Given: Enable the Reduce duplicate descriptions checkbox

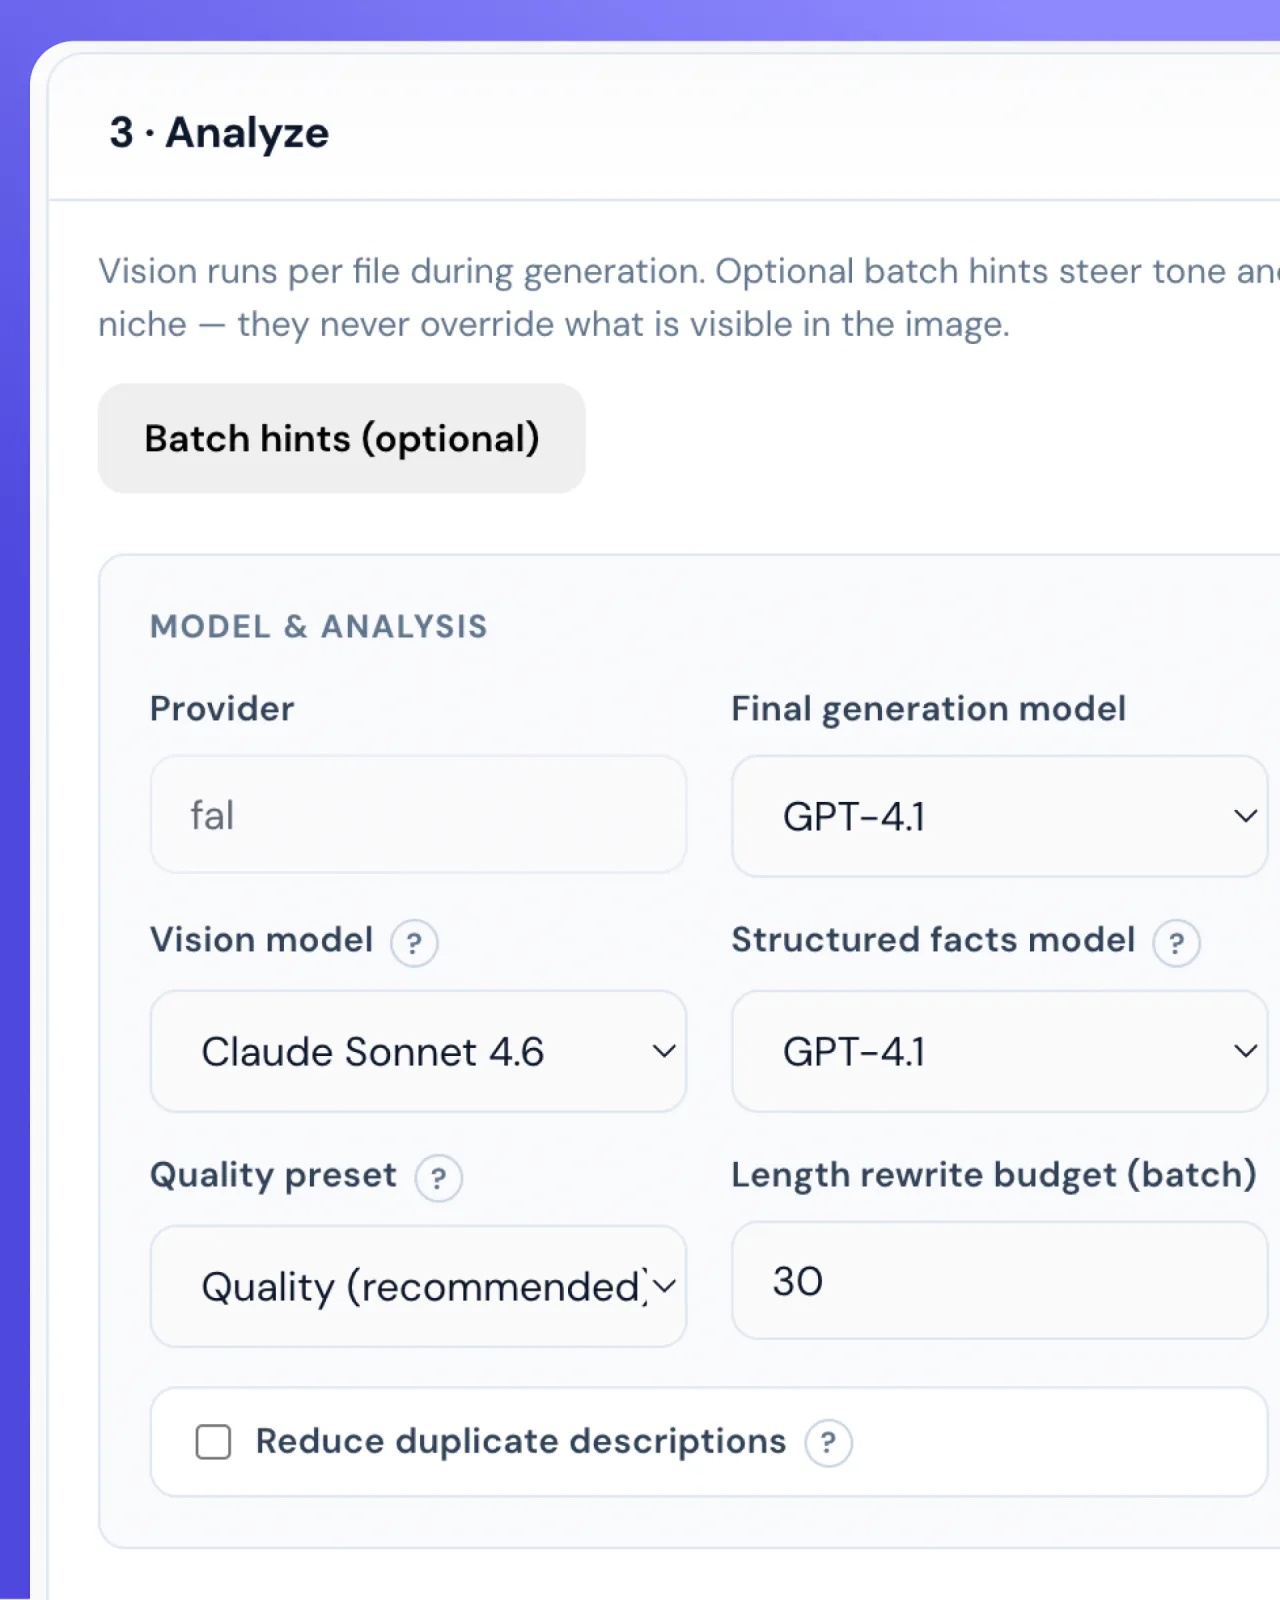Looking at the screenshot, I should pos(213,1442).
